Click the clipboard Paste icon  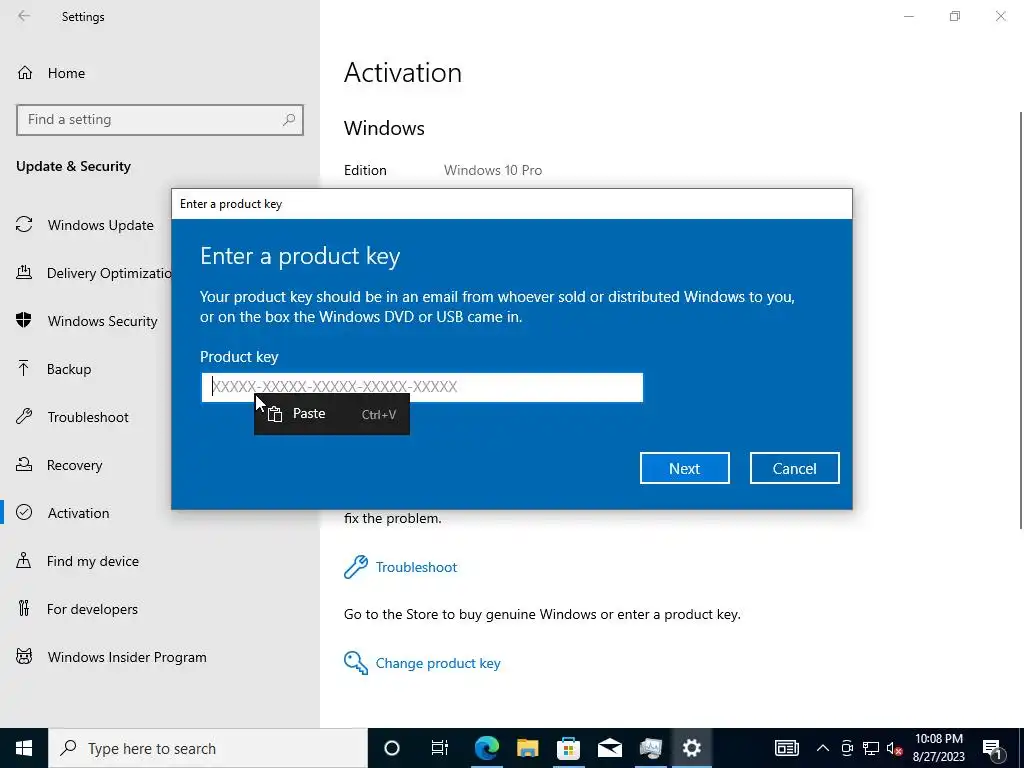(275, 414)
